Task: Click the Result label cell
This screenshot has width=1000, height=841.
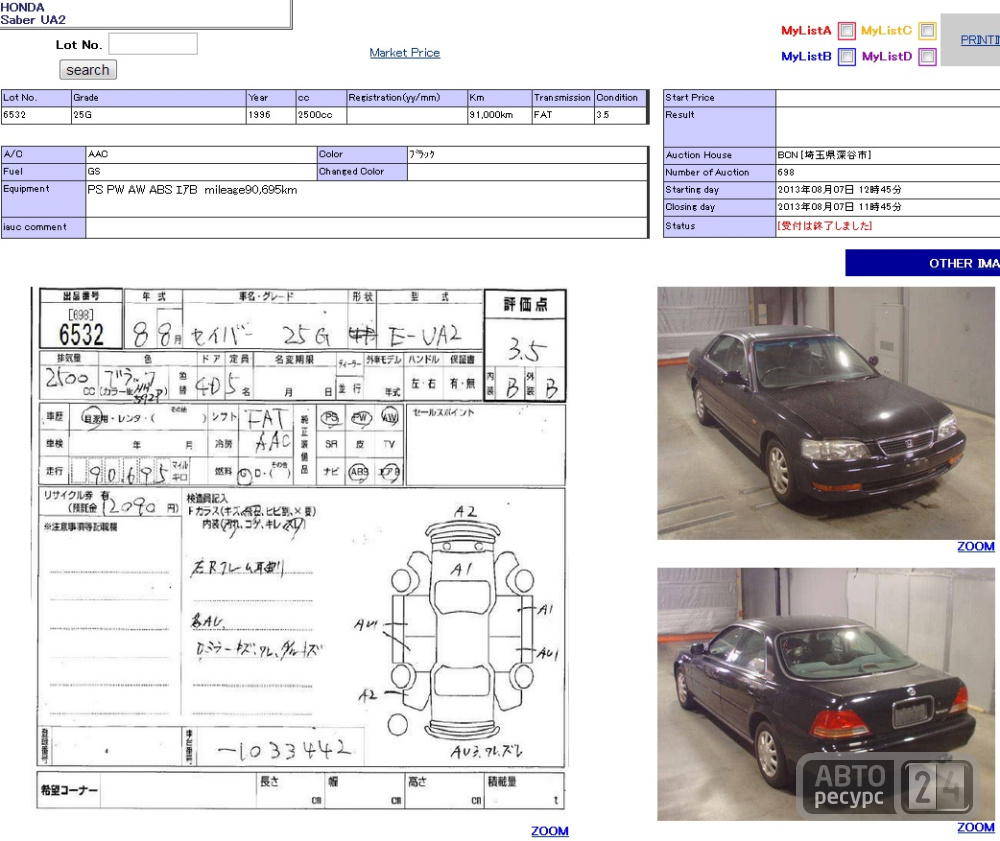Action: pyautogui.click(x=719, y=127)
